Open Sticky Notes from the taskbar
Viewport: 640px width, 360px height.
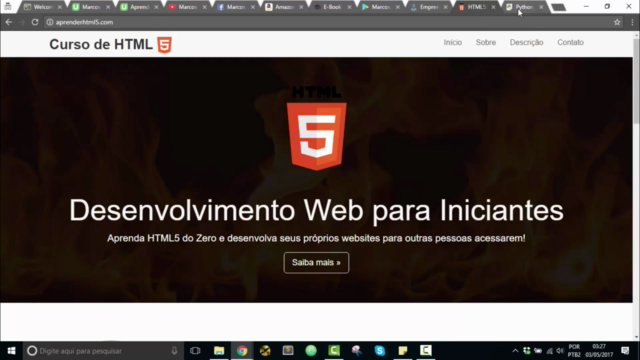[403, 351]
